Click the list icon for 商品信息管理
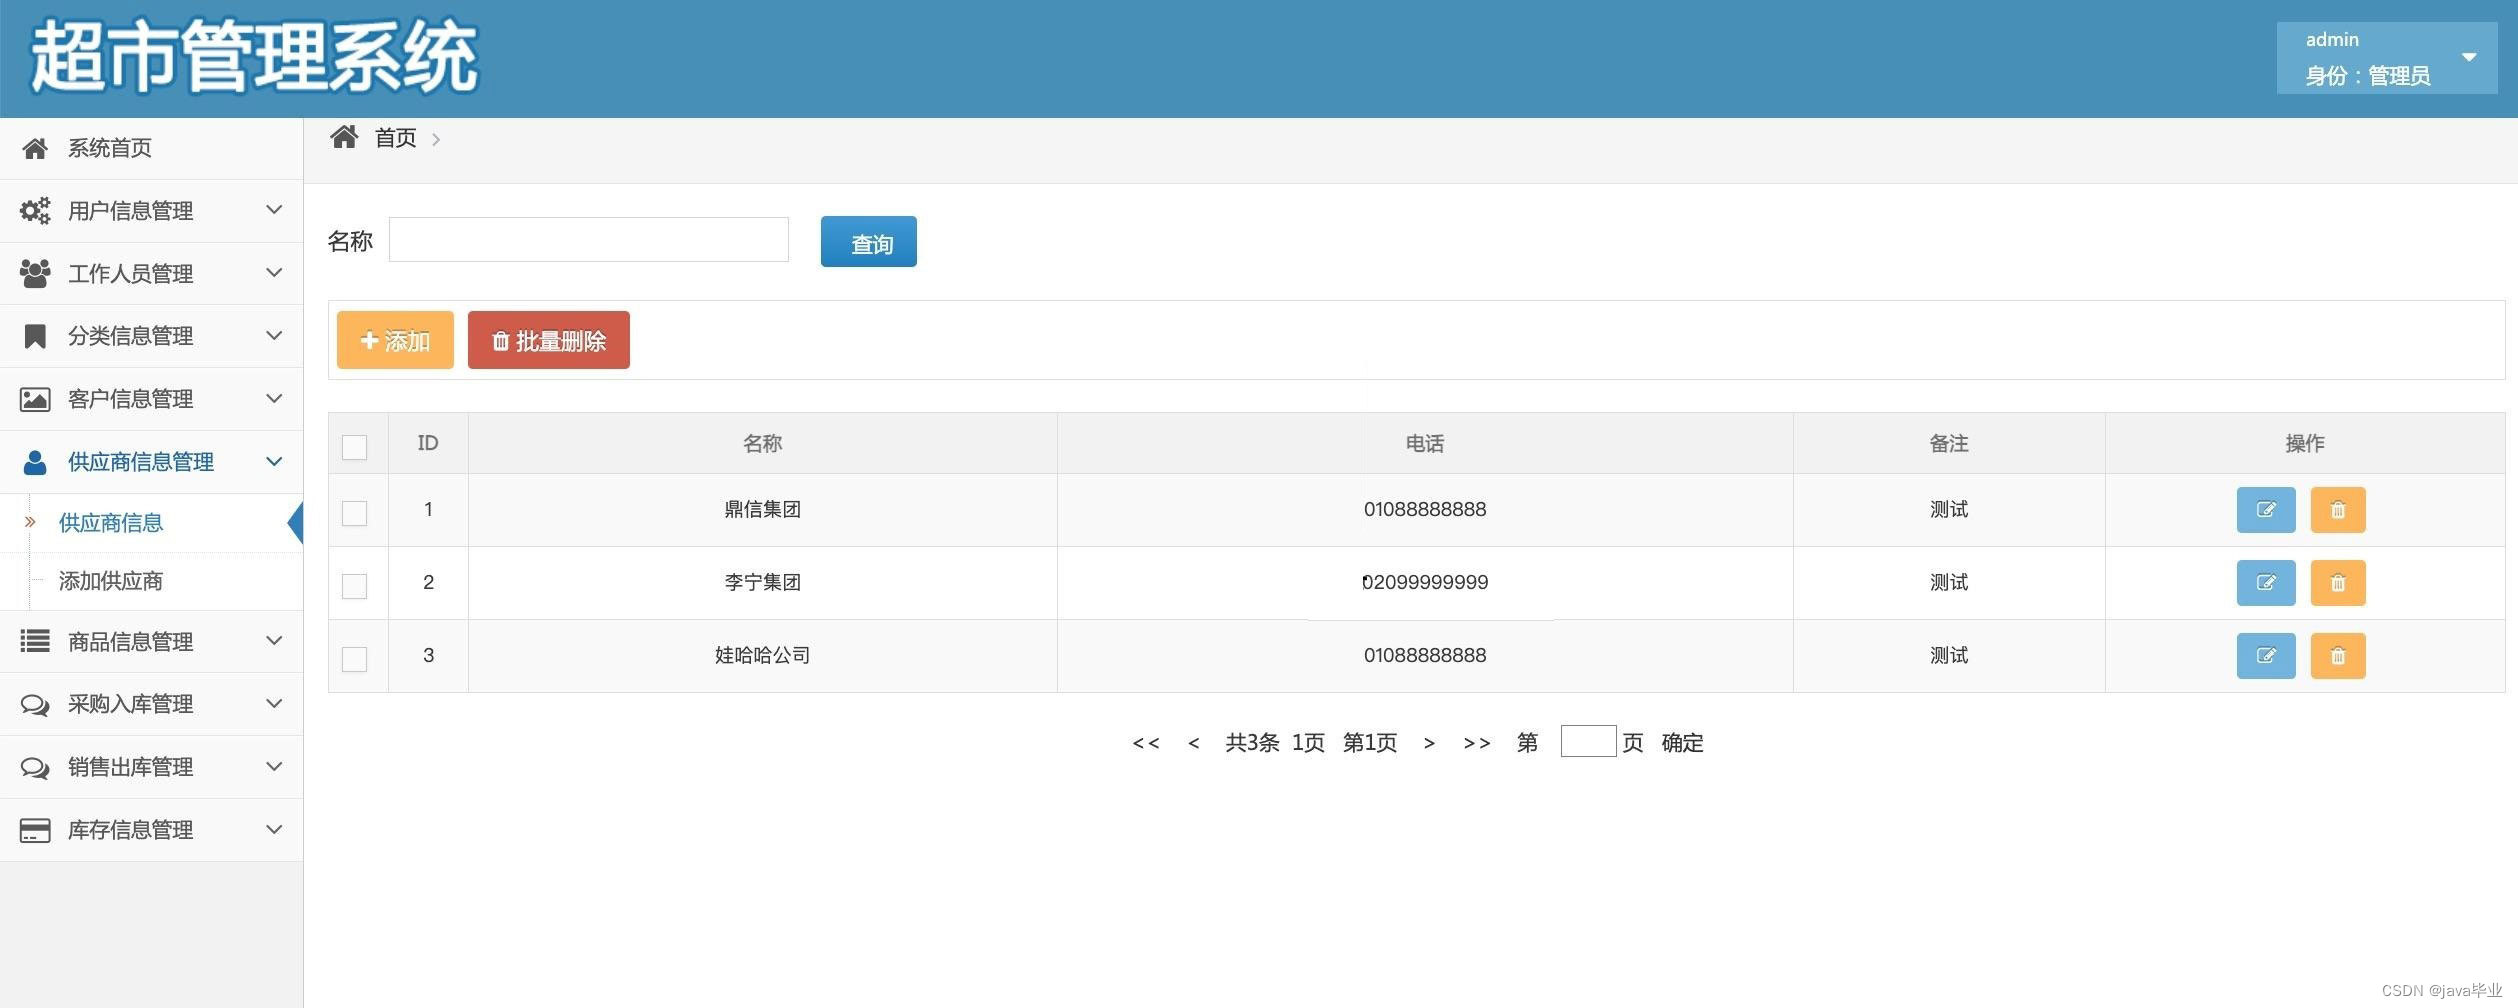The image size is (2518, 1008). click(x=35, y=641)
